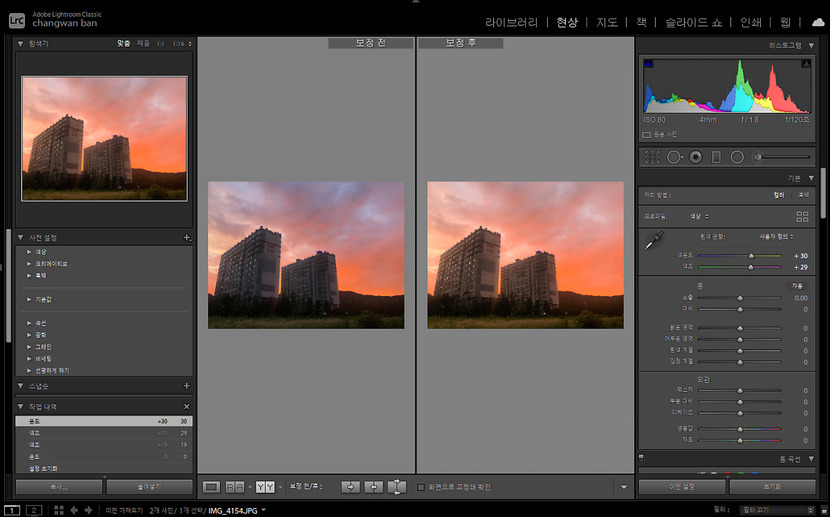This screenshot has height=517, width=830.
Task: Click the cloud sync status icon
Action: pyautogui.click(x=818, y=22)
